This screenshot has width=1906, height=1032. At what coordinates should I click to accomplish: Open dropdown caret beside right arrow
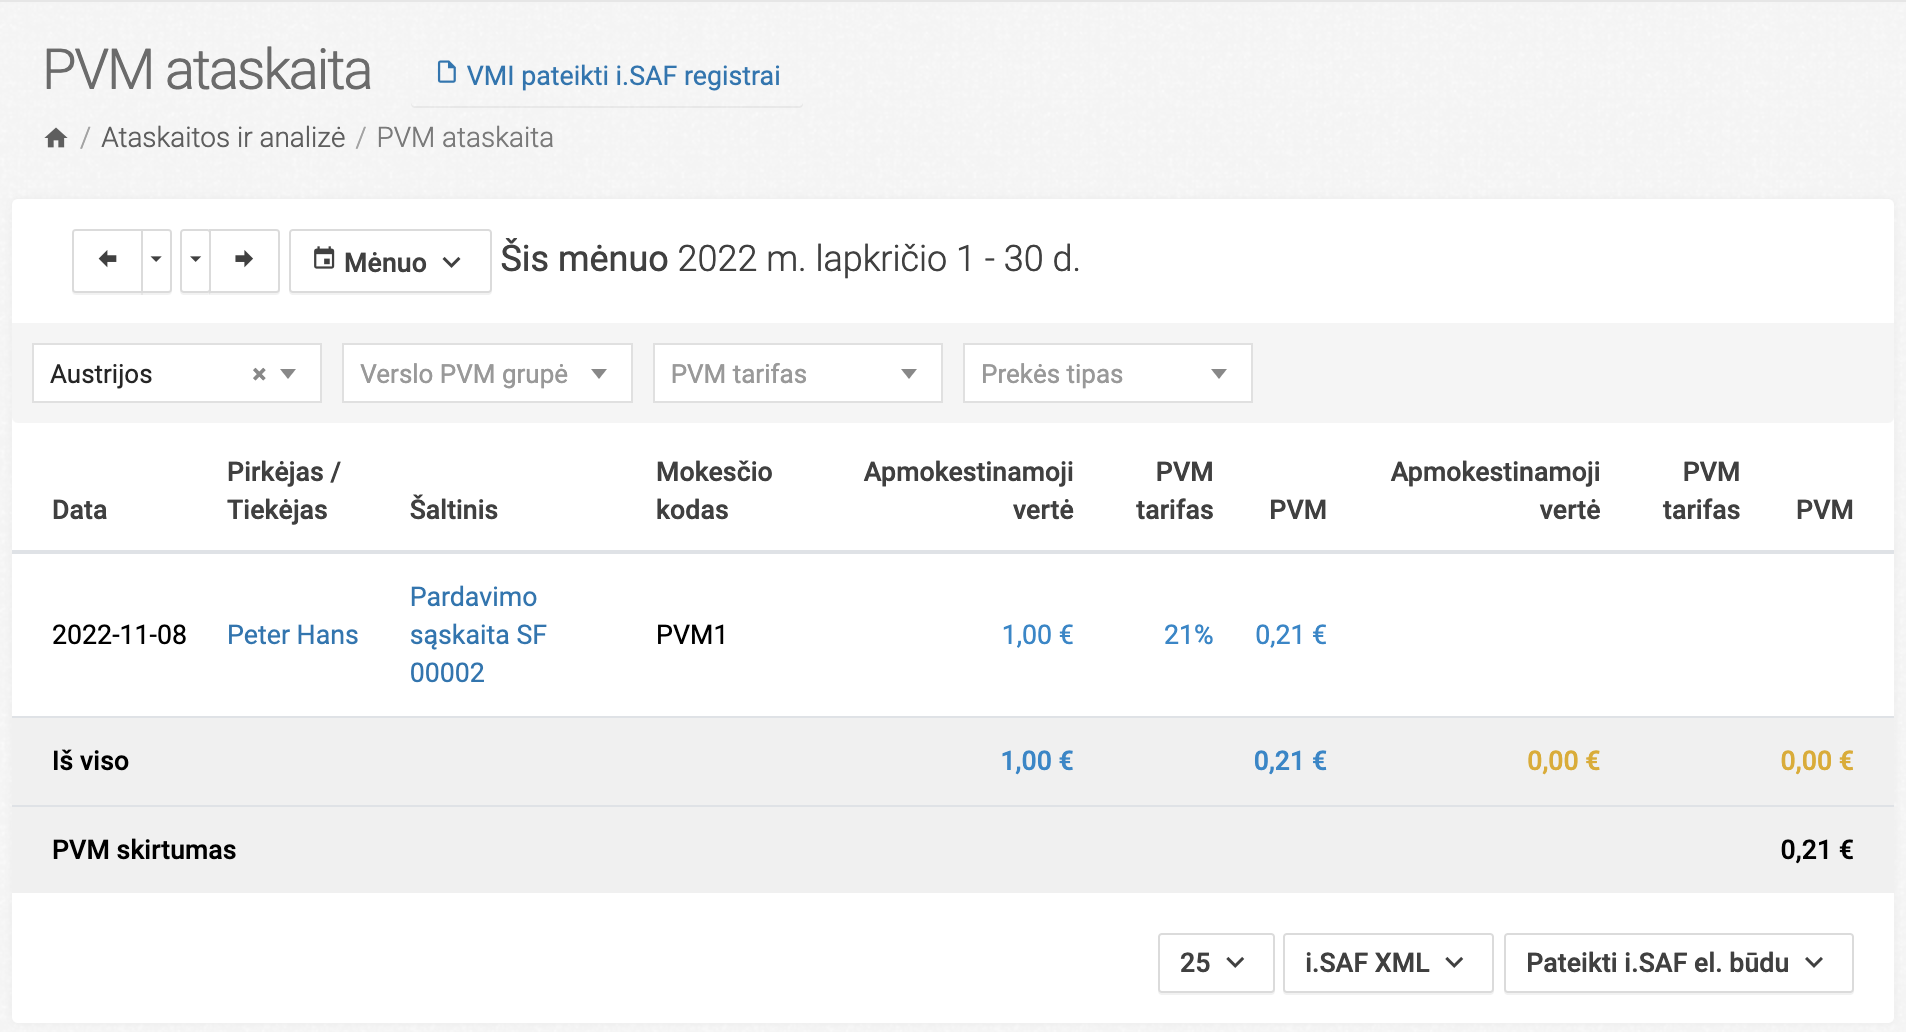[196, 260]
